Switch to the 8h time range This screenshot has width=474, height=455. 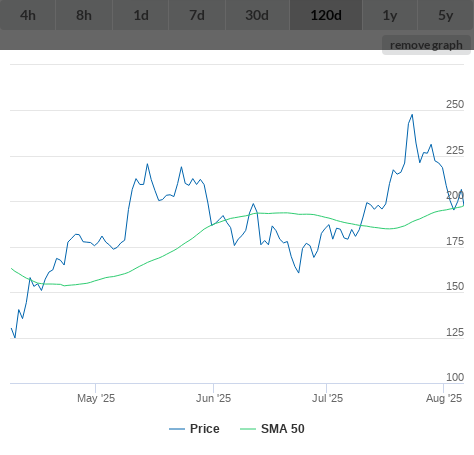[x=84, y=15]
